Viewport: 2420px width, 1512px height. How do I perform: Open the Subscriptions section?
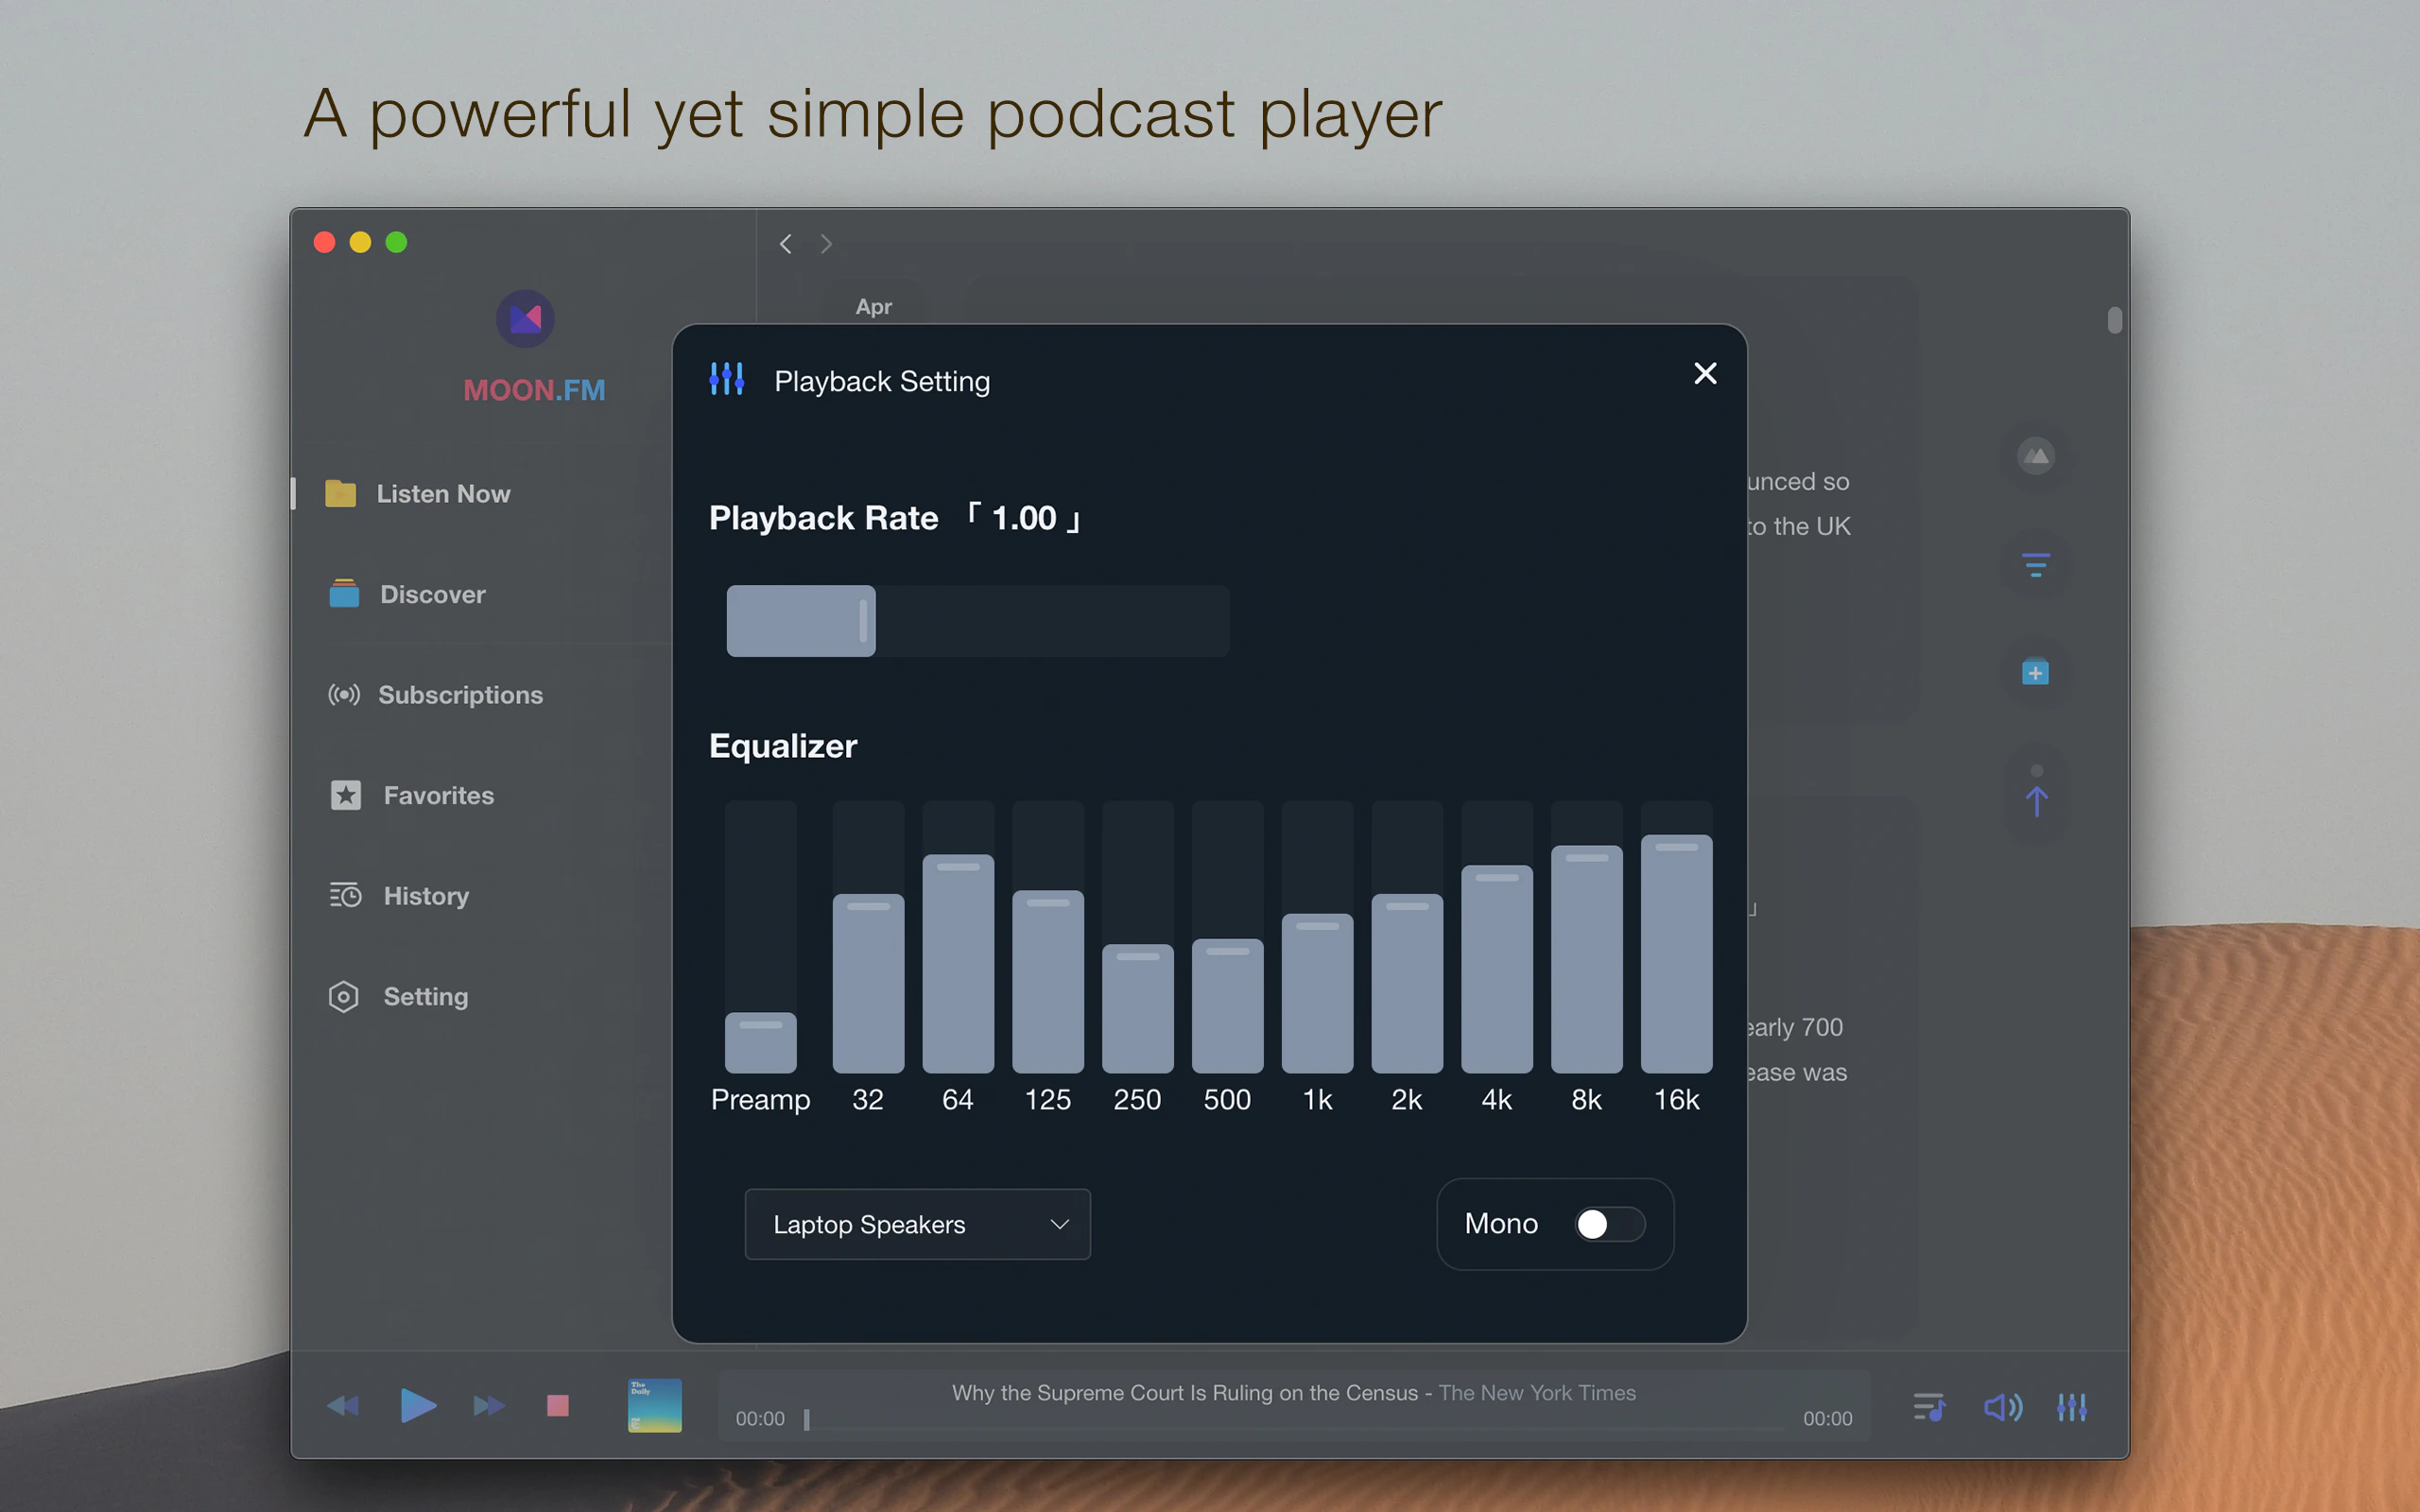[x=460, y=695]
